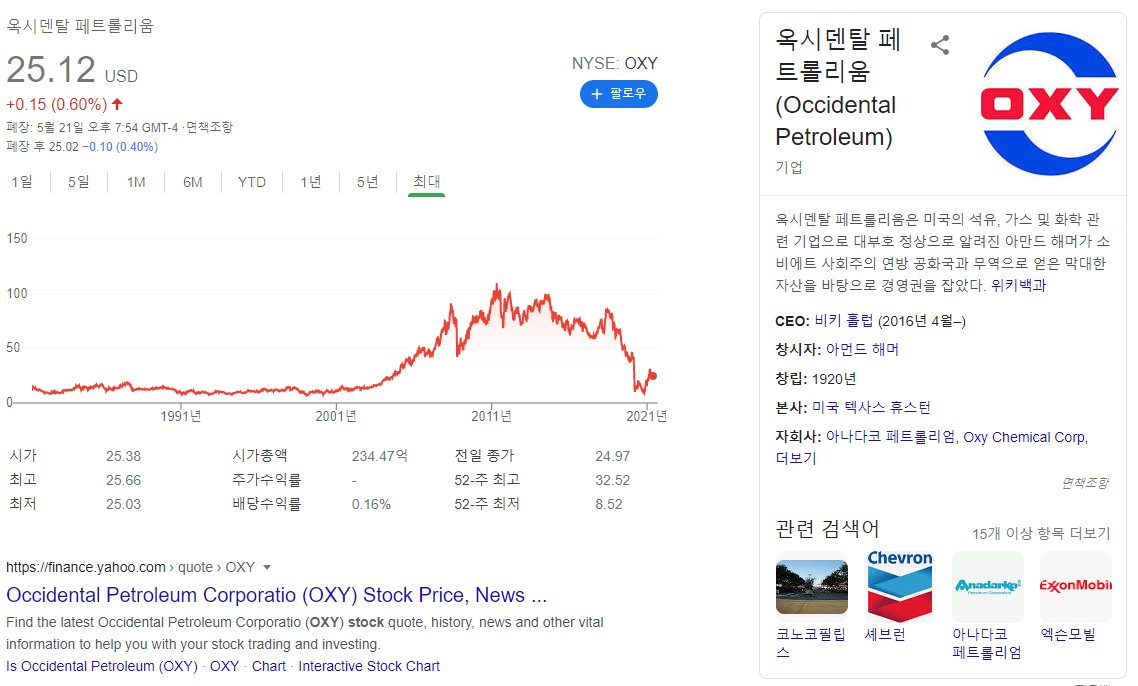
Task: Switch to the YTD chart tab
Action: click(x=252, y=182)
